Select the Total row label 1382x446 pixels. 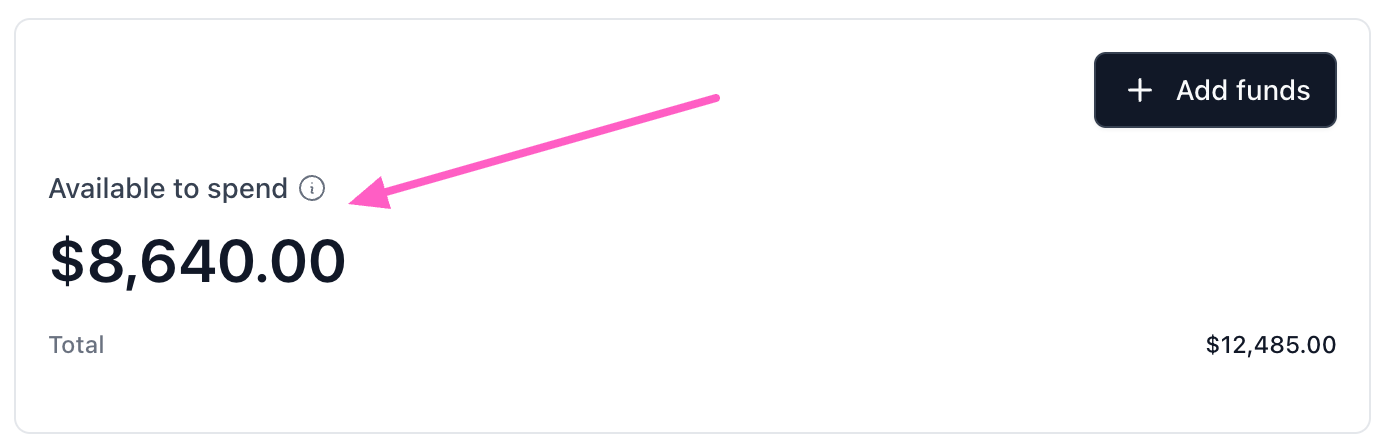tap(76, 345)
